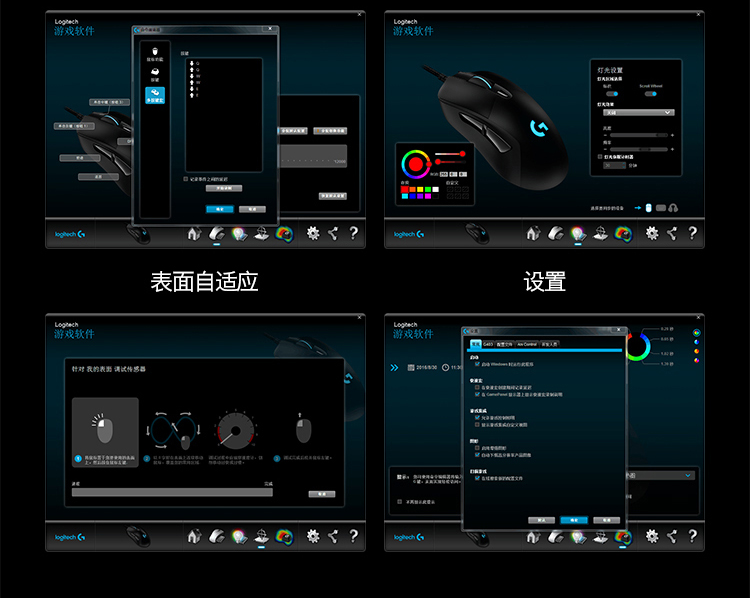Open the lighting effect dropdown
Screen dimensions: 750x598
[x=639, y=112]
